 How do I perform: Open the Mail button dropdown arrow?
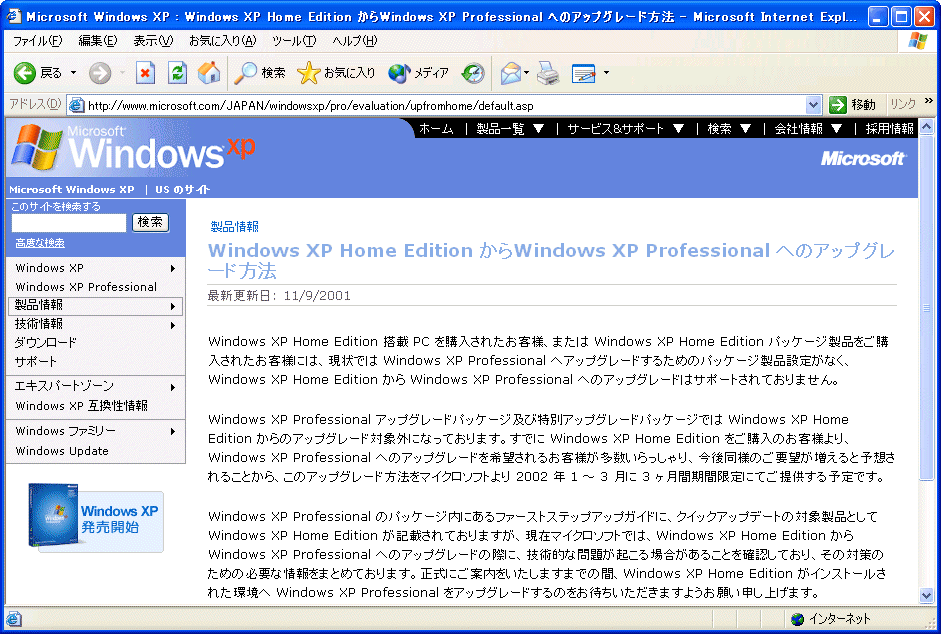(x=526, y=73)
